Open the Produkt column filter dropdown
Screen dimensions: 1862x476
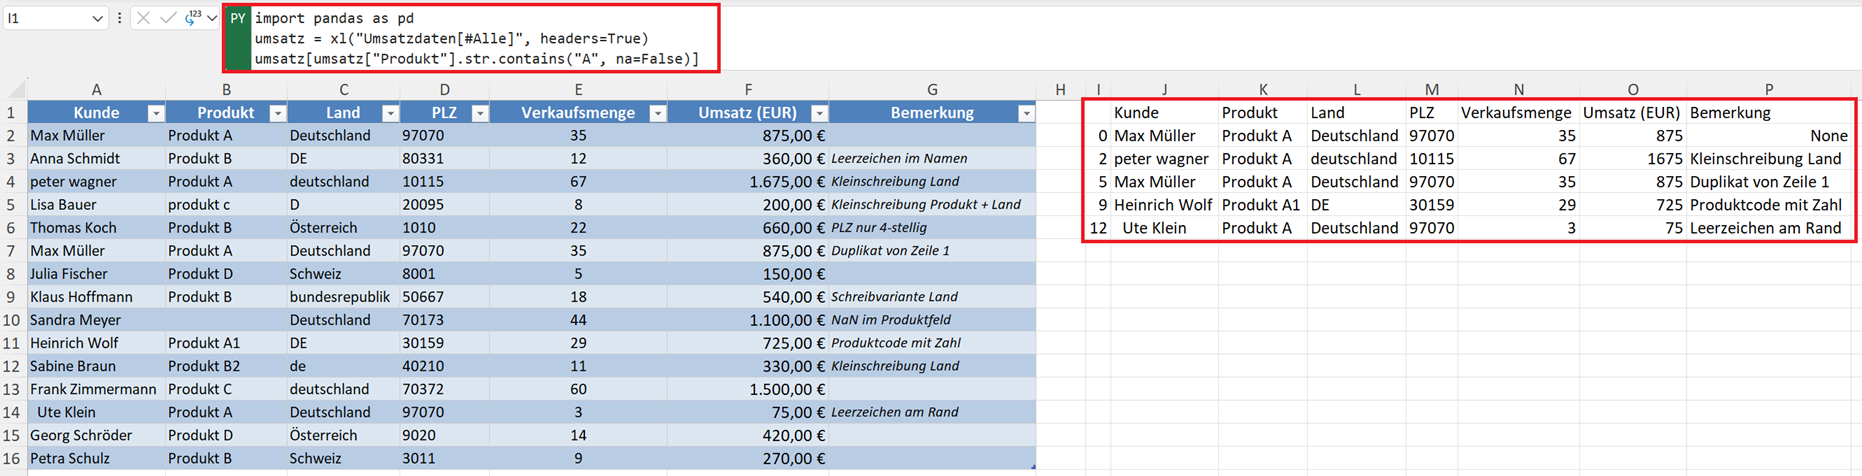[277, 113]
